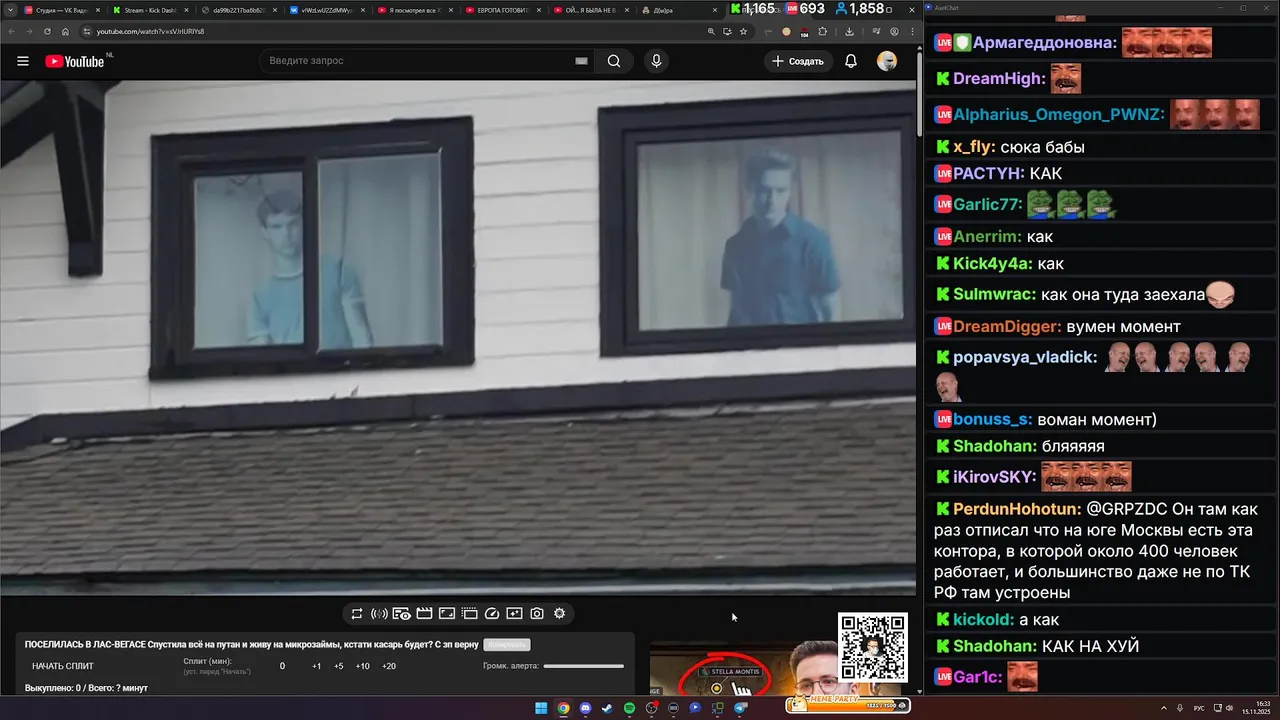Switch to Я посмотрел все browser tab
The width and height of the screenshot is (1280, 720).
414,10
